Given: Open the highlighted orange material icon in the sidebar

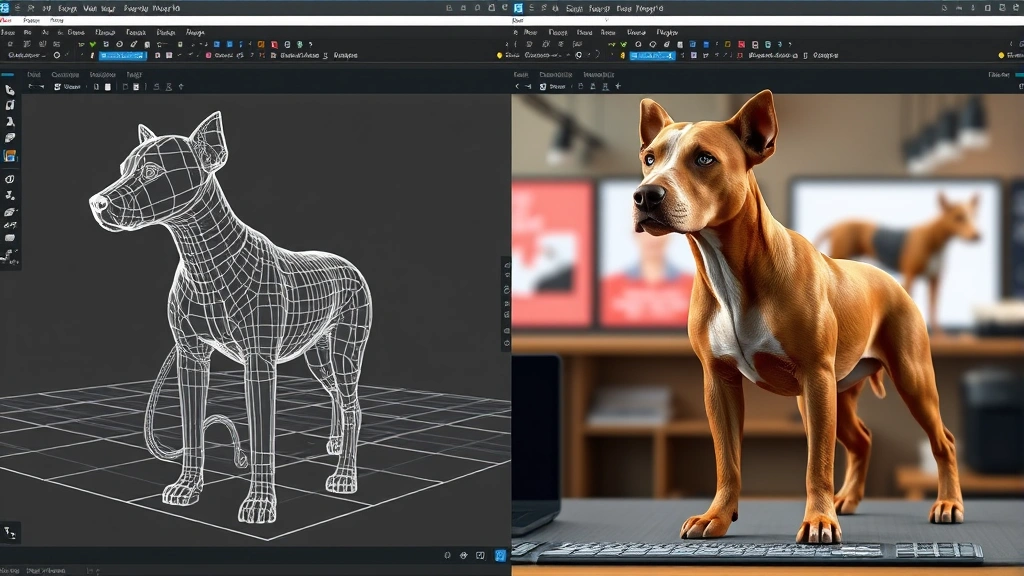Looking at the screenshot, I should pyautogui.click(x=11, y=155).
